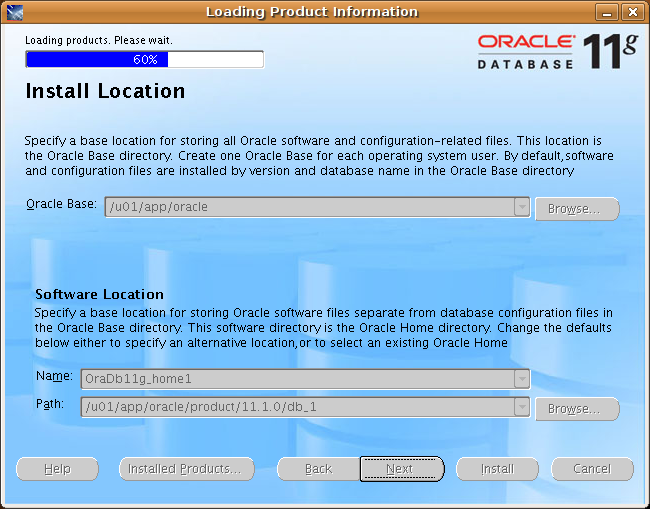Expand the Path combo box arrow
The height and width of the screenshot is (509, 650).
[522, 407]
